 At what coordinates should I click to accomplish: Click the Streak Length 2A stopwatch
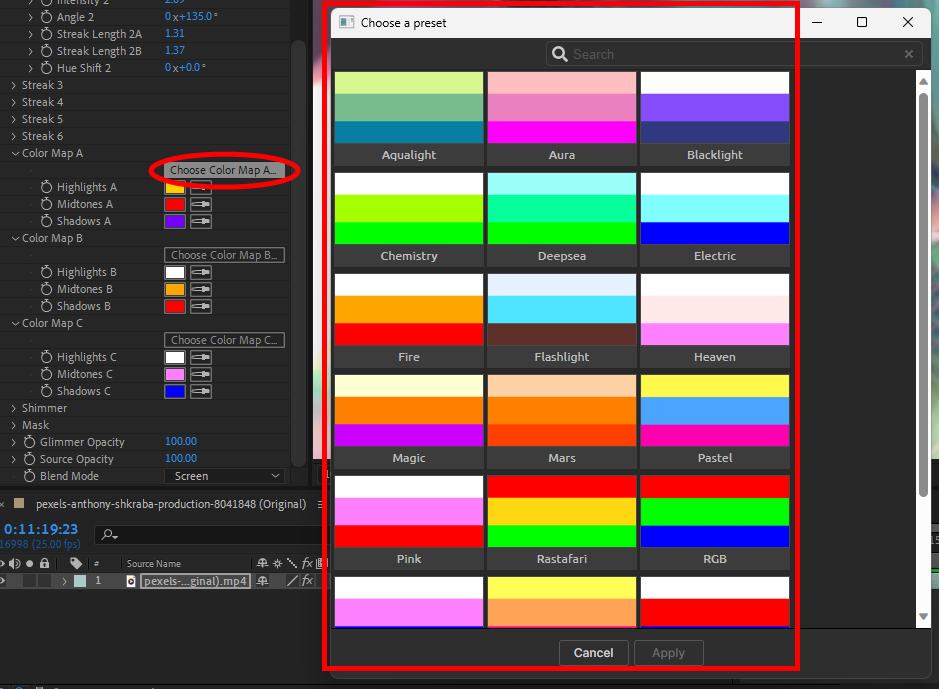pyautogui.click(x=46, y=34)
